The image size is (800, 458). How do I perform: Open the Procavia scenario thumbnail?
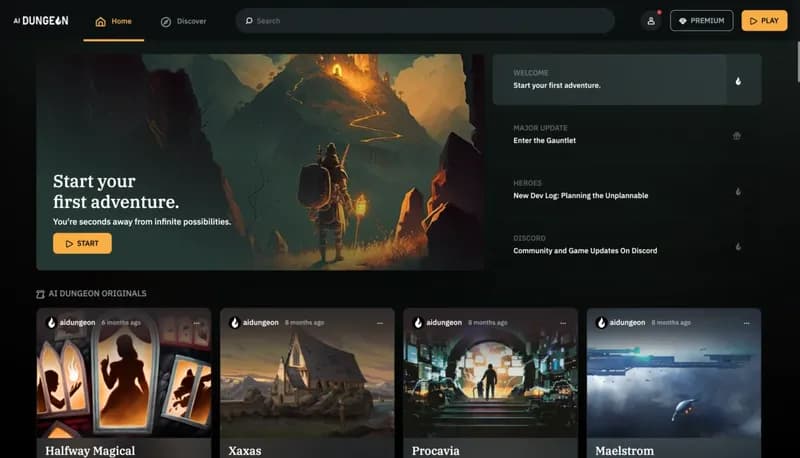490,372
